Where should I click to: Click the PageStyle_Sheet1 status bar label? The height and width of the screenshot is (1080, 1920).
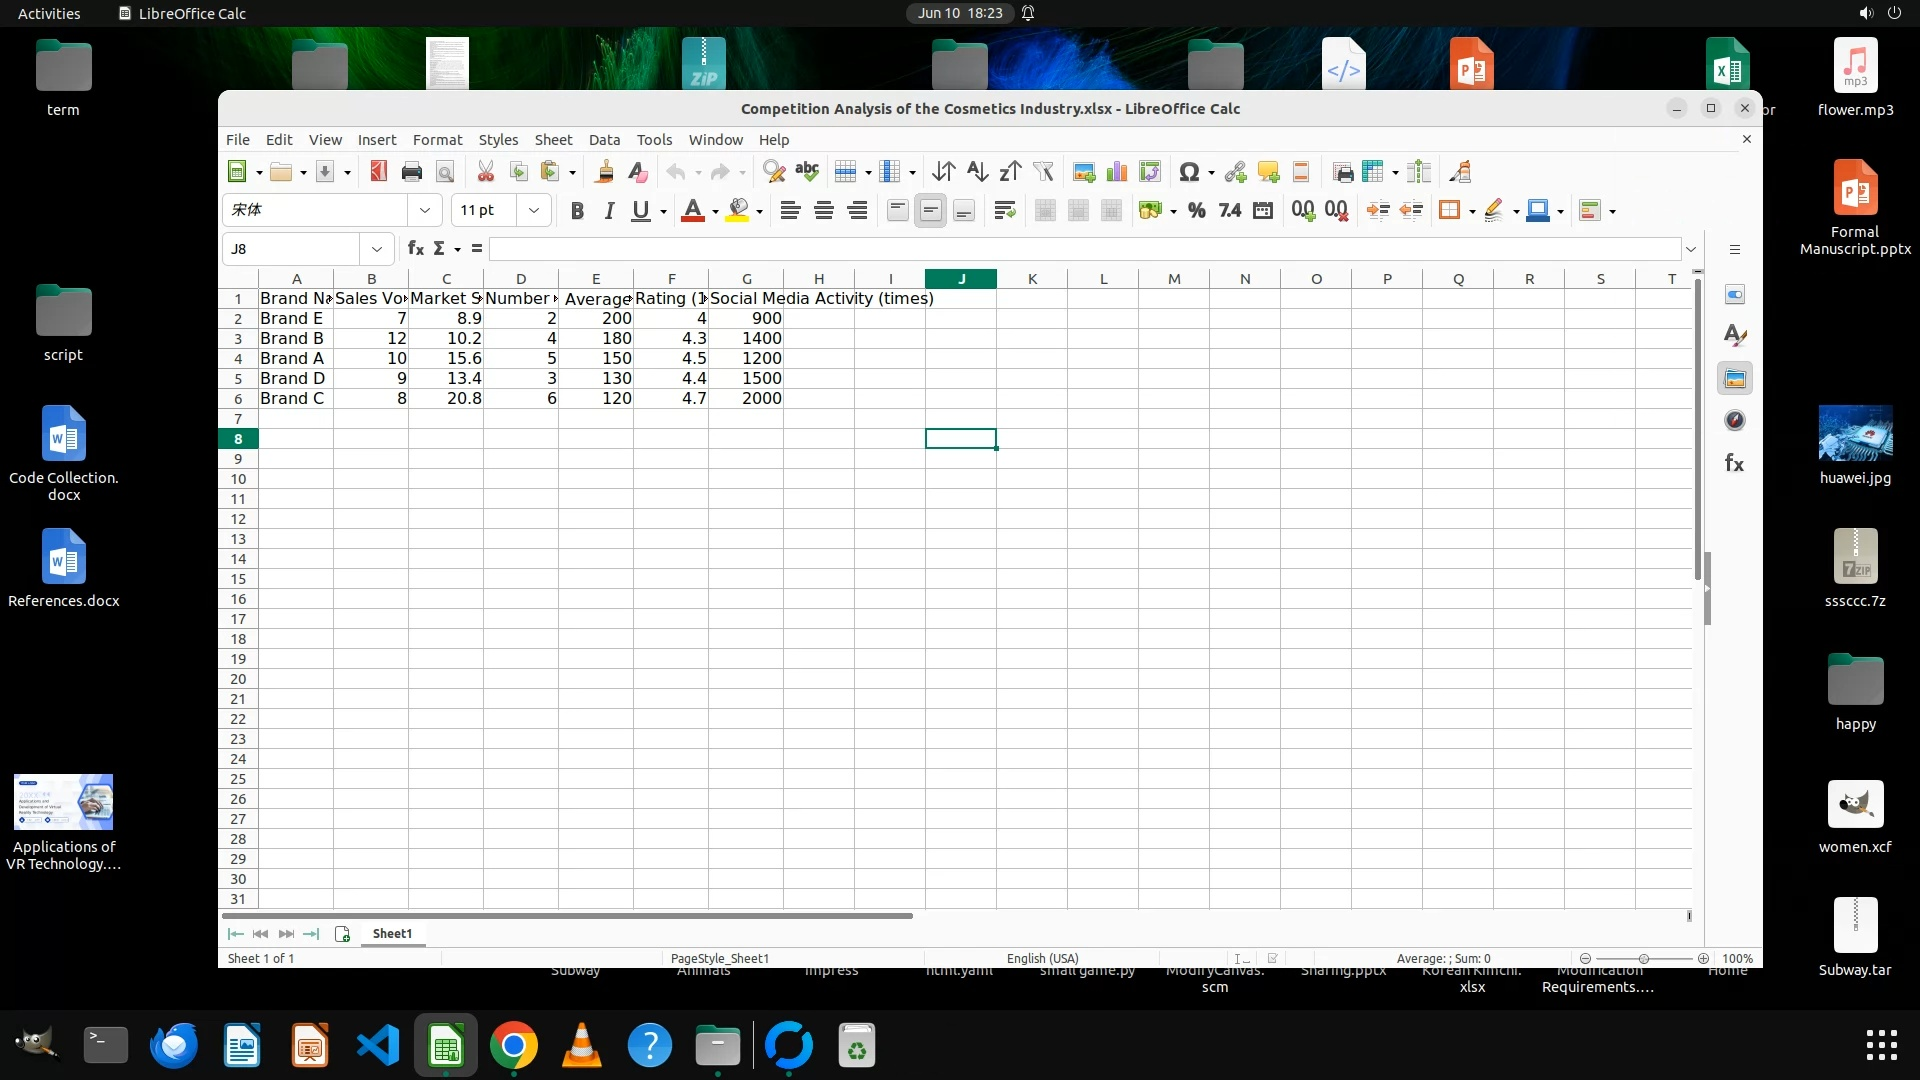tap(720, 958)
